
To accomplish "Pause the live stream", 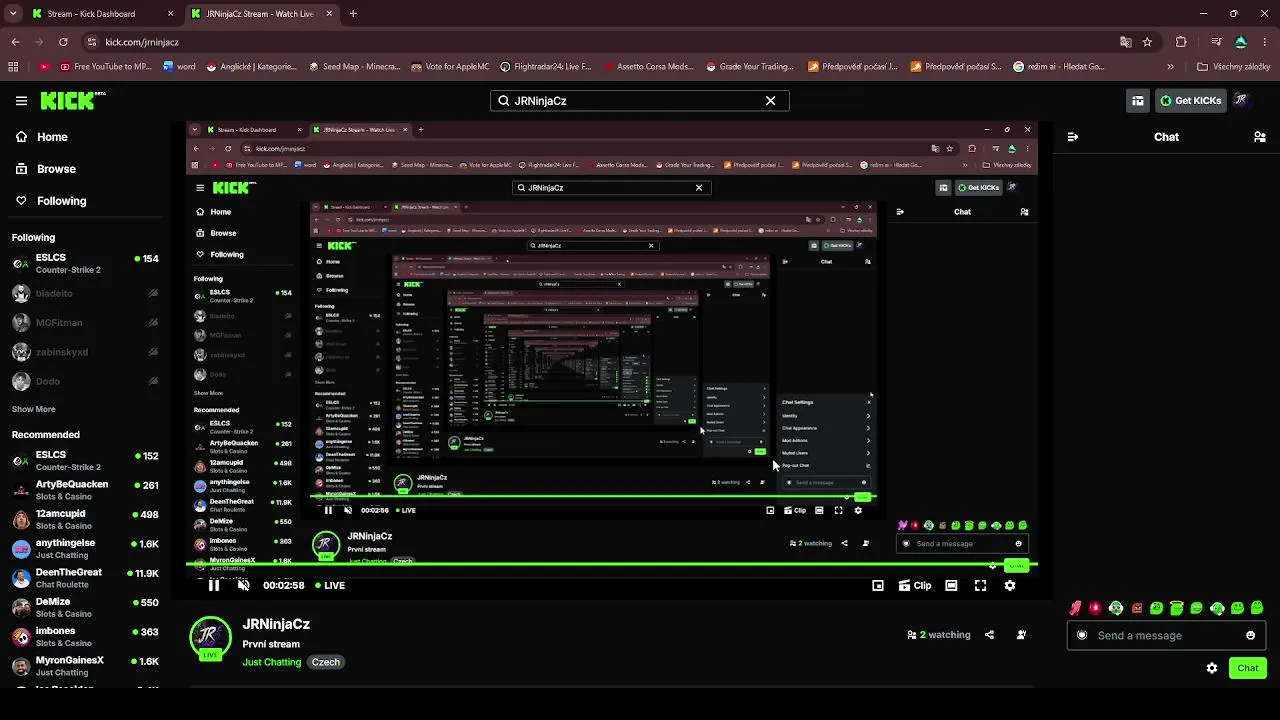I will (214, 586).
